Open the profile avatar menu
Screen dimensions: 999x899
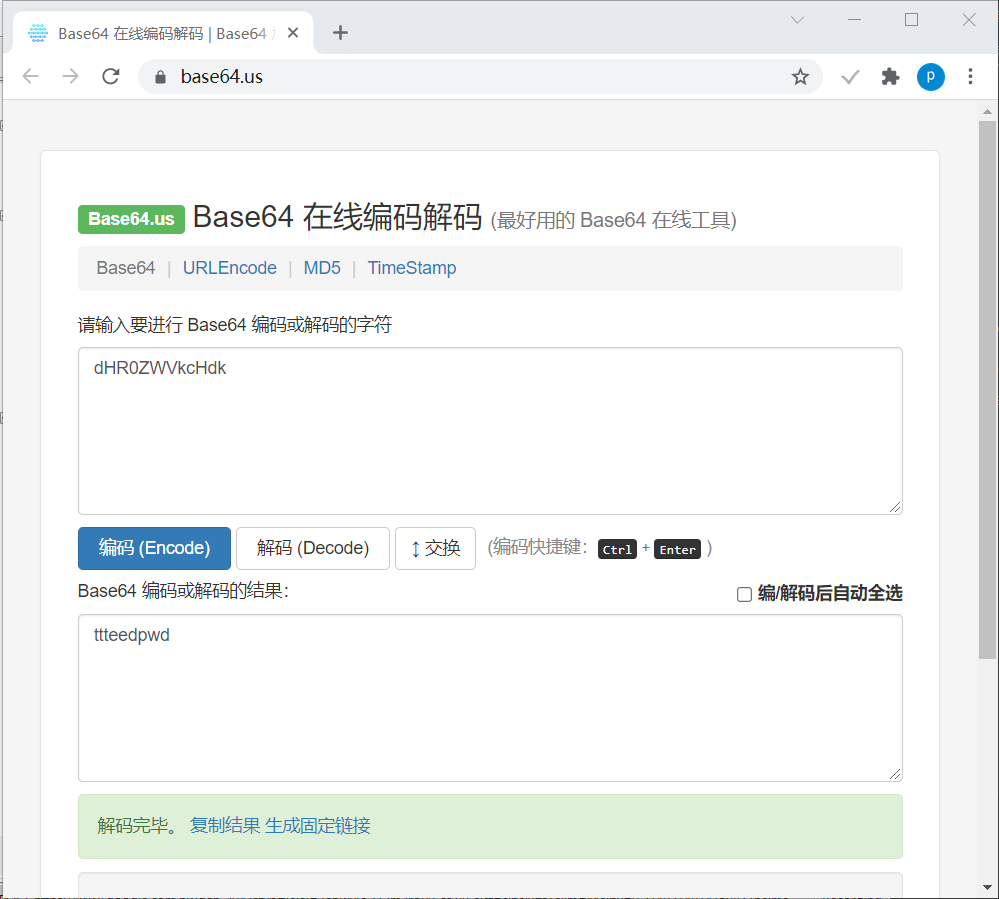pos(931,76)
